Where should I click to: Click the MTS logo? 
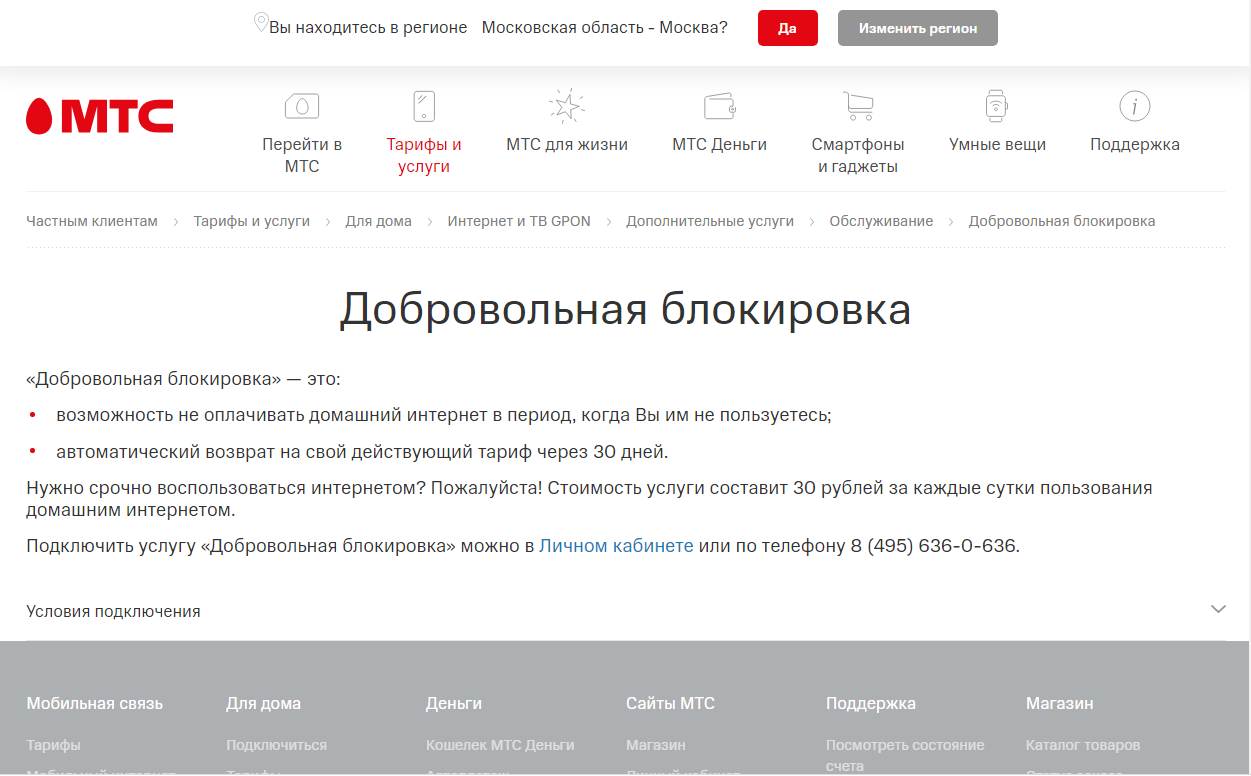pos(99,117)
